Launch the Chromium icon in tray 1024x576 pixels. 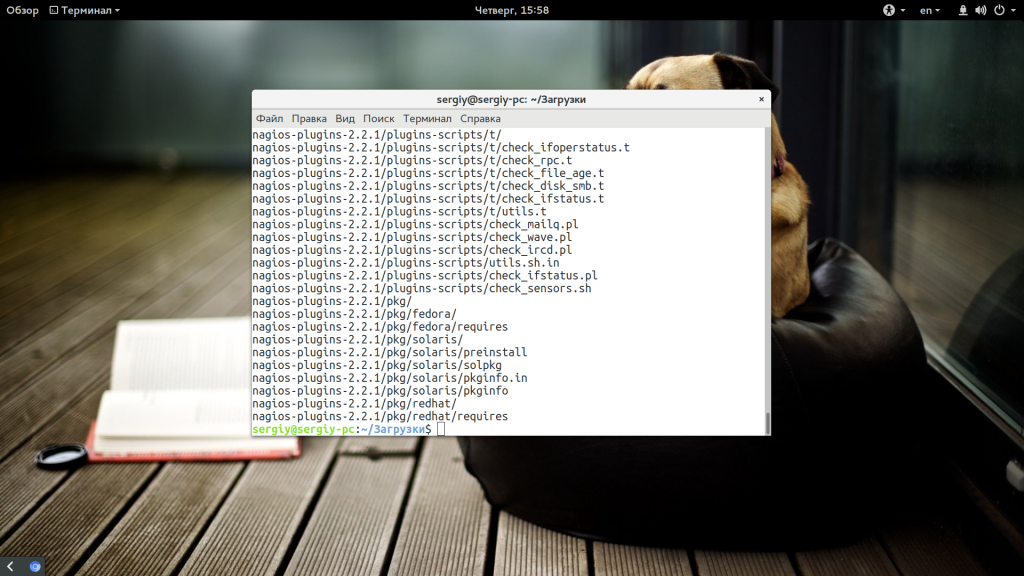click(x=35, y=566)
